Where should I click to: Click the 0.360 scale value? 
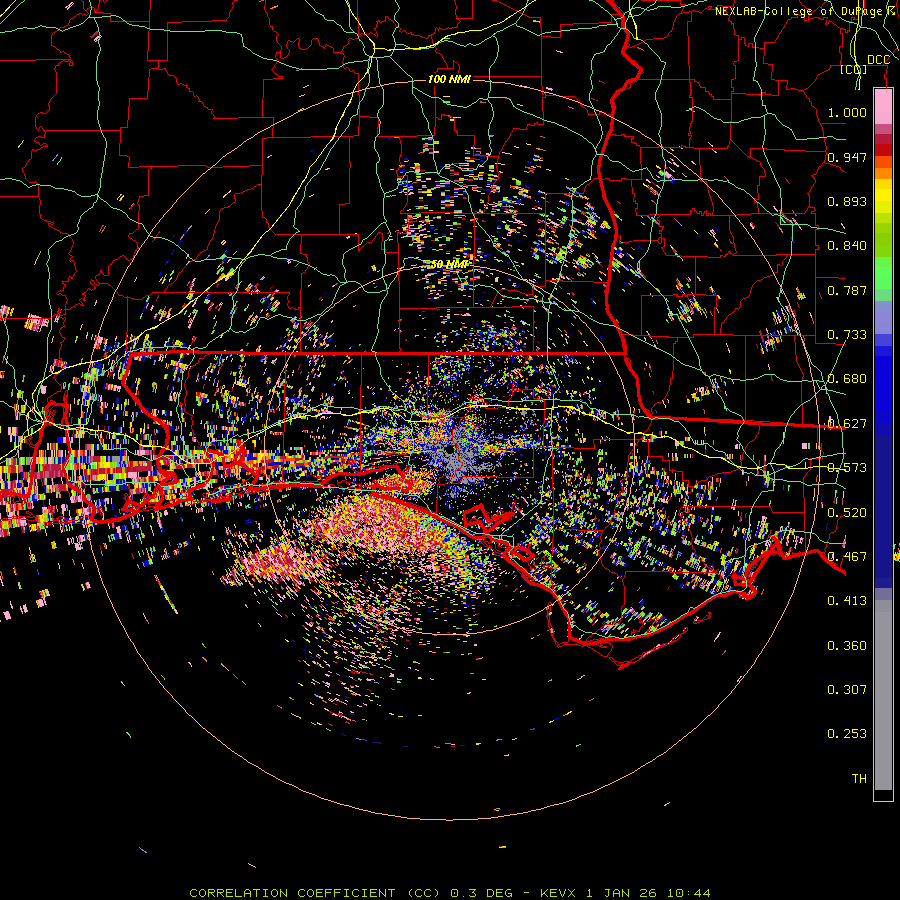[847, 645]
